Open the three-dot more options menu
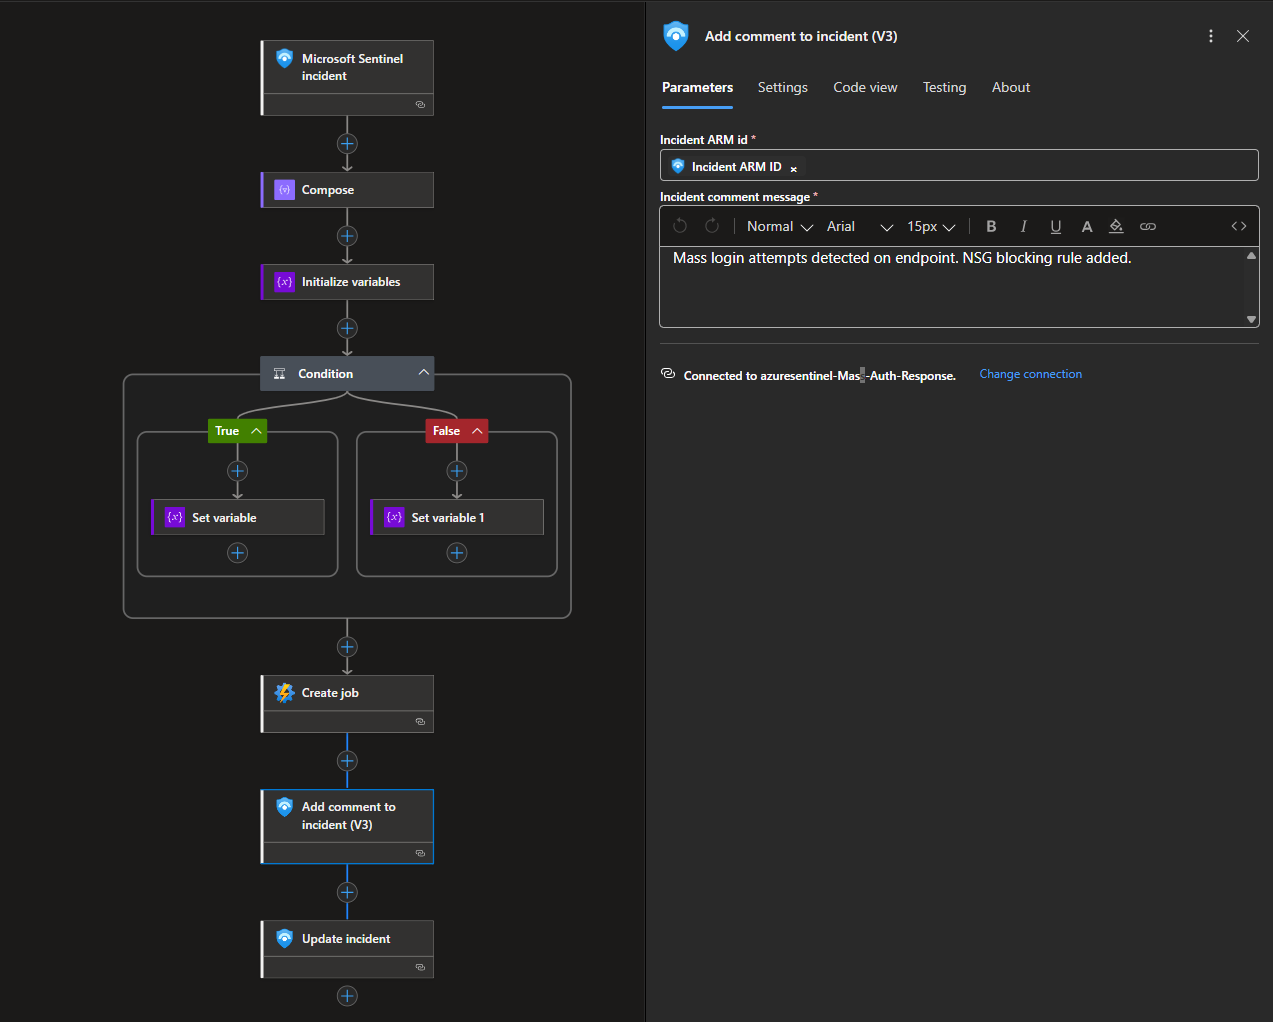This screenshot has width=1273, height=1022. [x=1210, y=36]
